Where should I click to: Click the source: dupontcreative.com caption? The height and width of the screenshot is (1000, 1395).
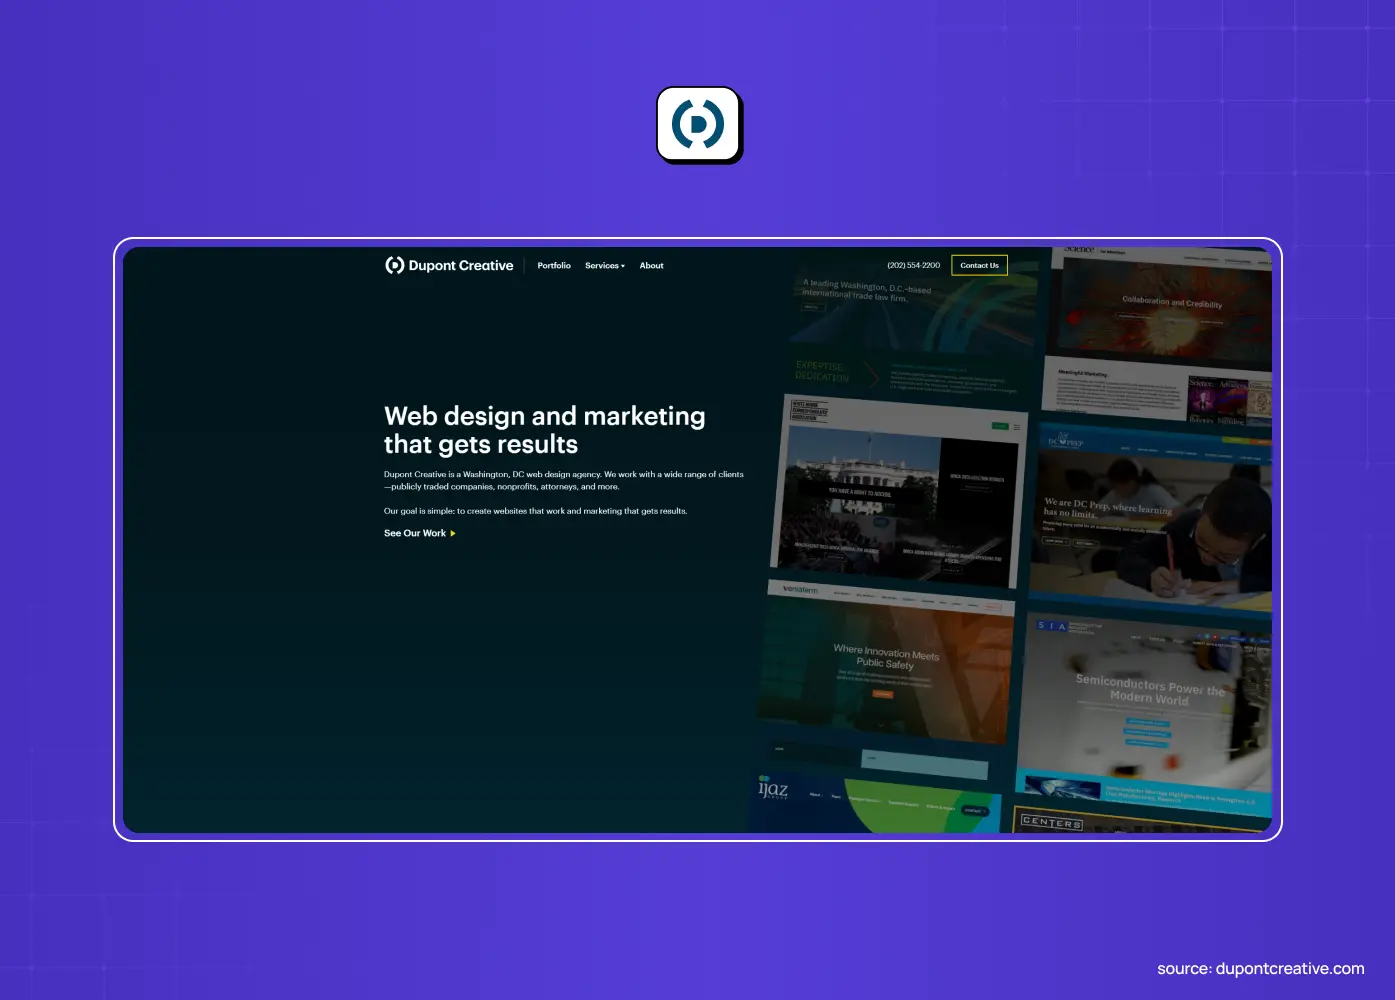[1260, 968]
